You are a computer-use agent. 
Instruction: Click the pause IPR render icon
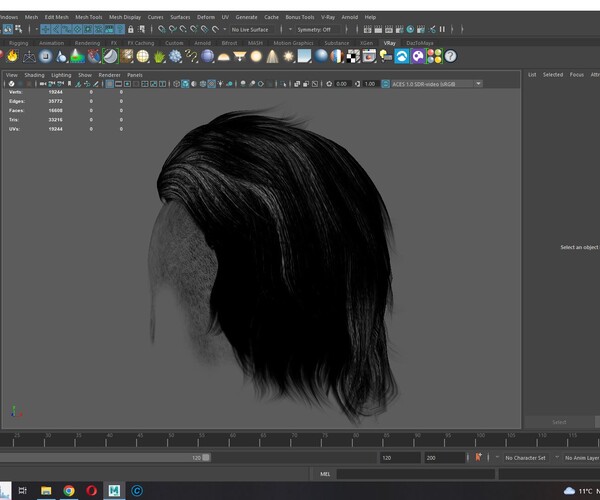tap(442, 29)
